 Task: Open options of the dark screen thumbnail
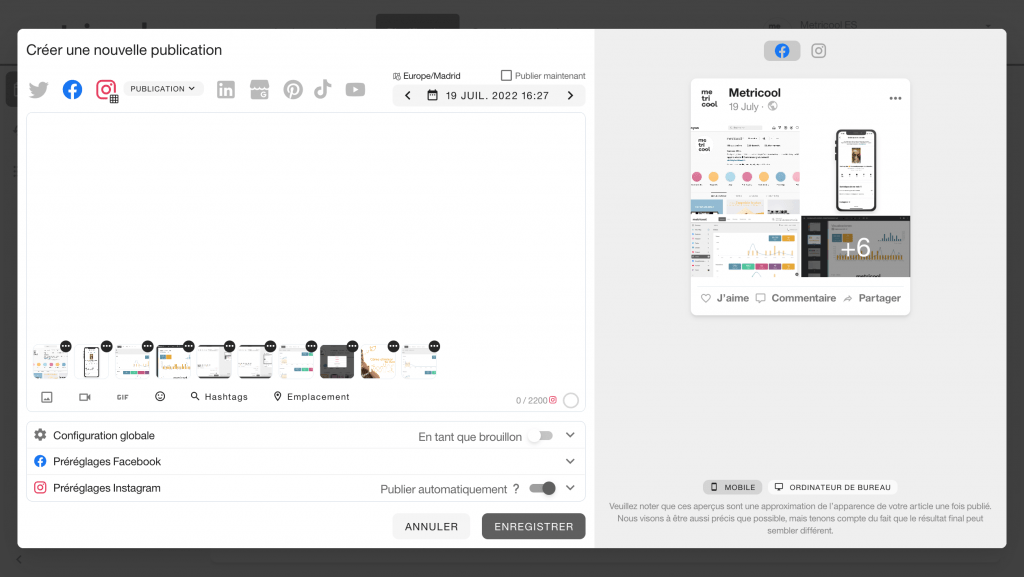click(352, 346)
